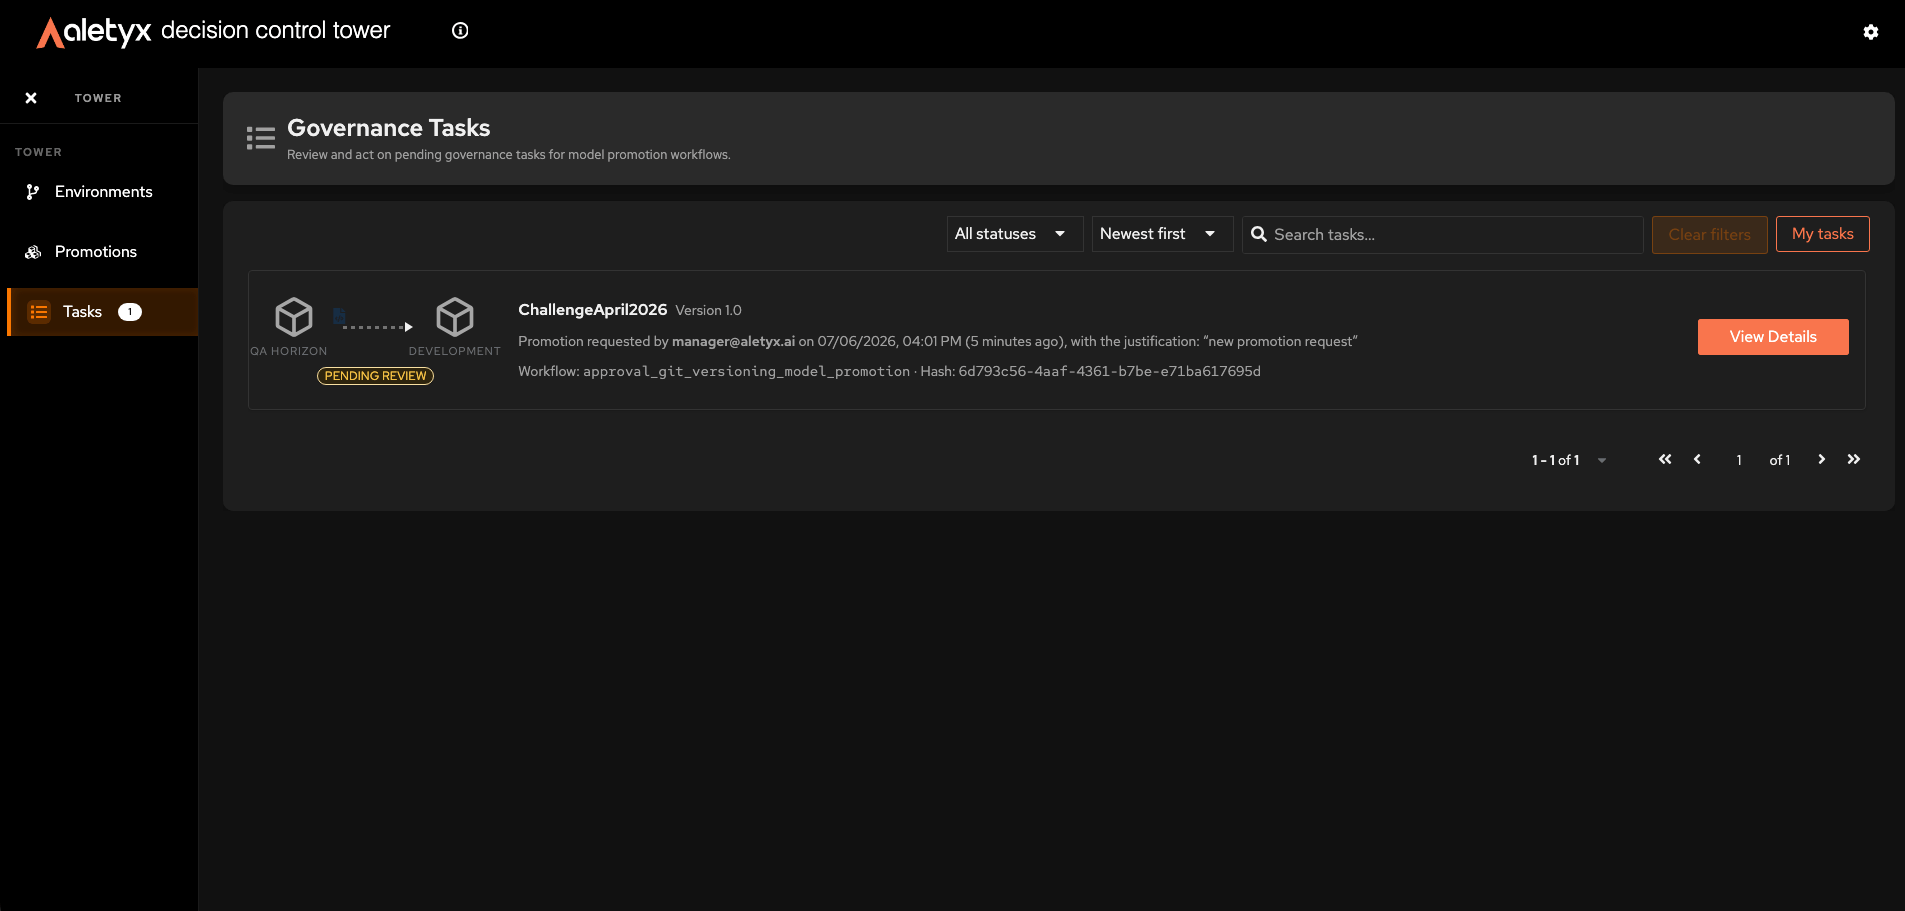
Task: Click the ChallengeApril2026 task title
Action: click(x=592, y=310)
